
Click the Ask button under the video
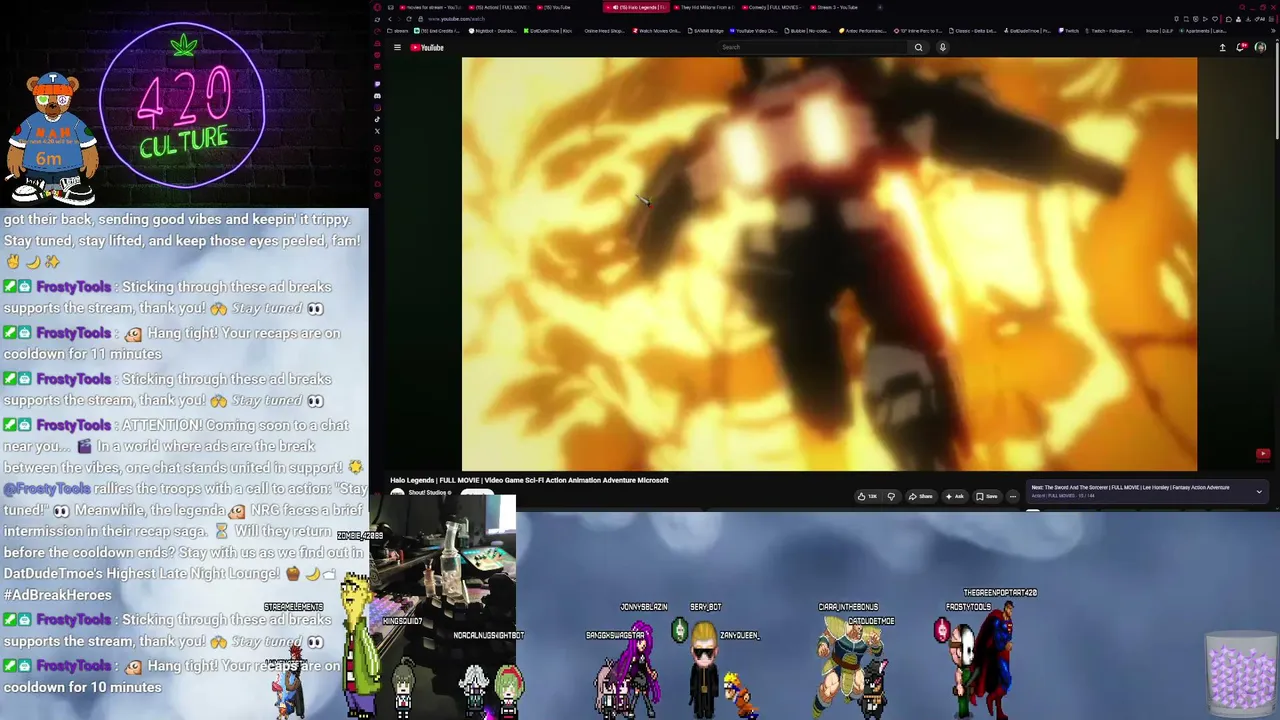954,496
